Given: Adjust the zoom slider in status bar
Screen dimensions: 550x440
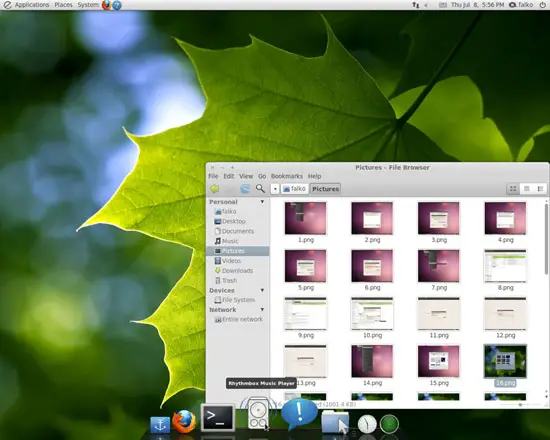Looking at the screenshot, I should [x=520, y=405].
